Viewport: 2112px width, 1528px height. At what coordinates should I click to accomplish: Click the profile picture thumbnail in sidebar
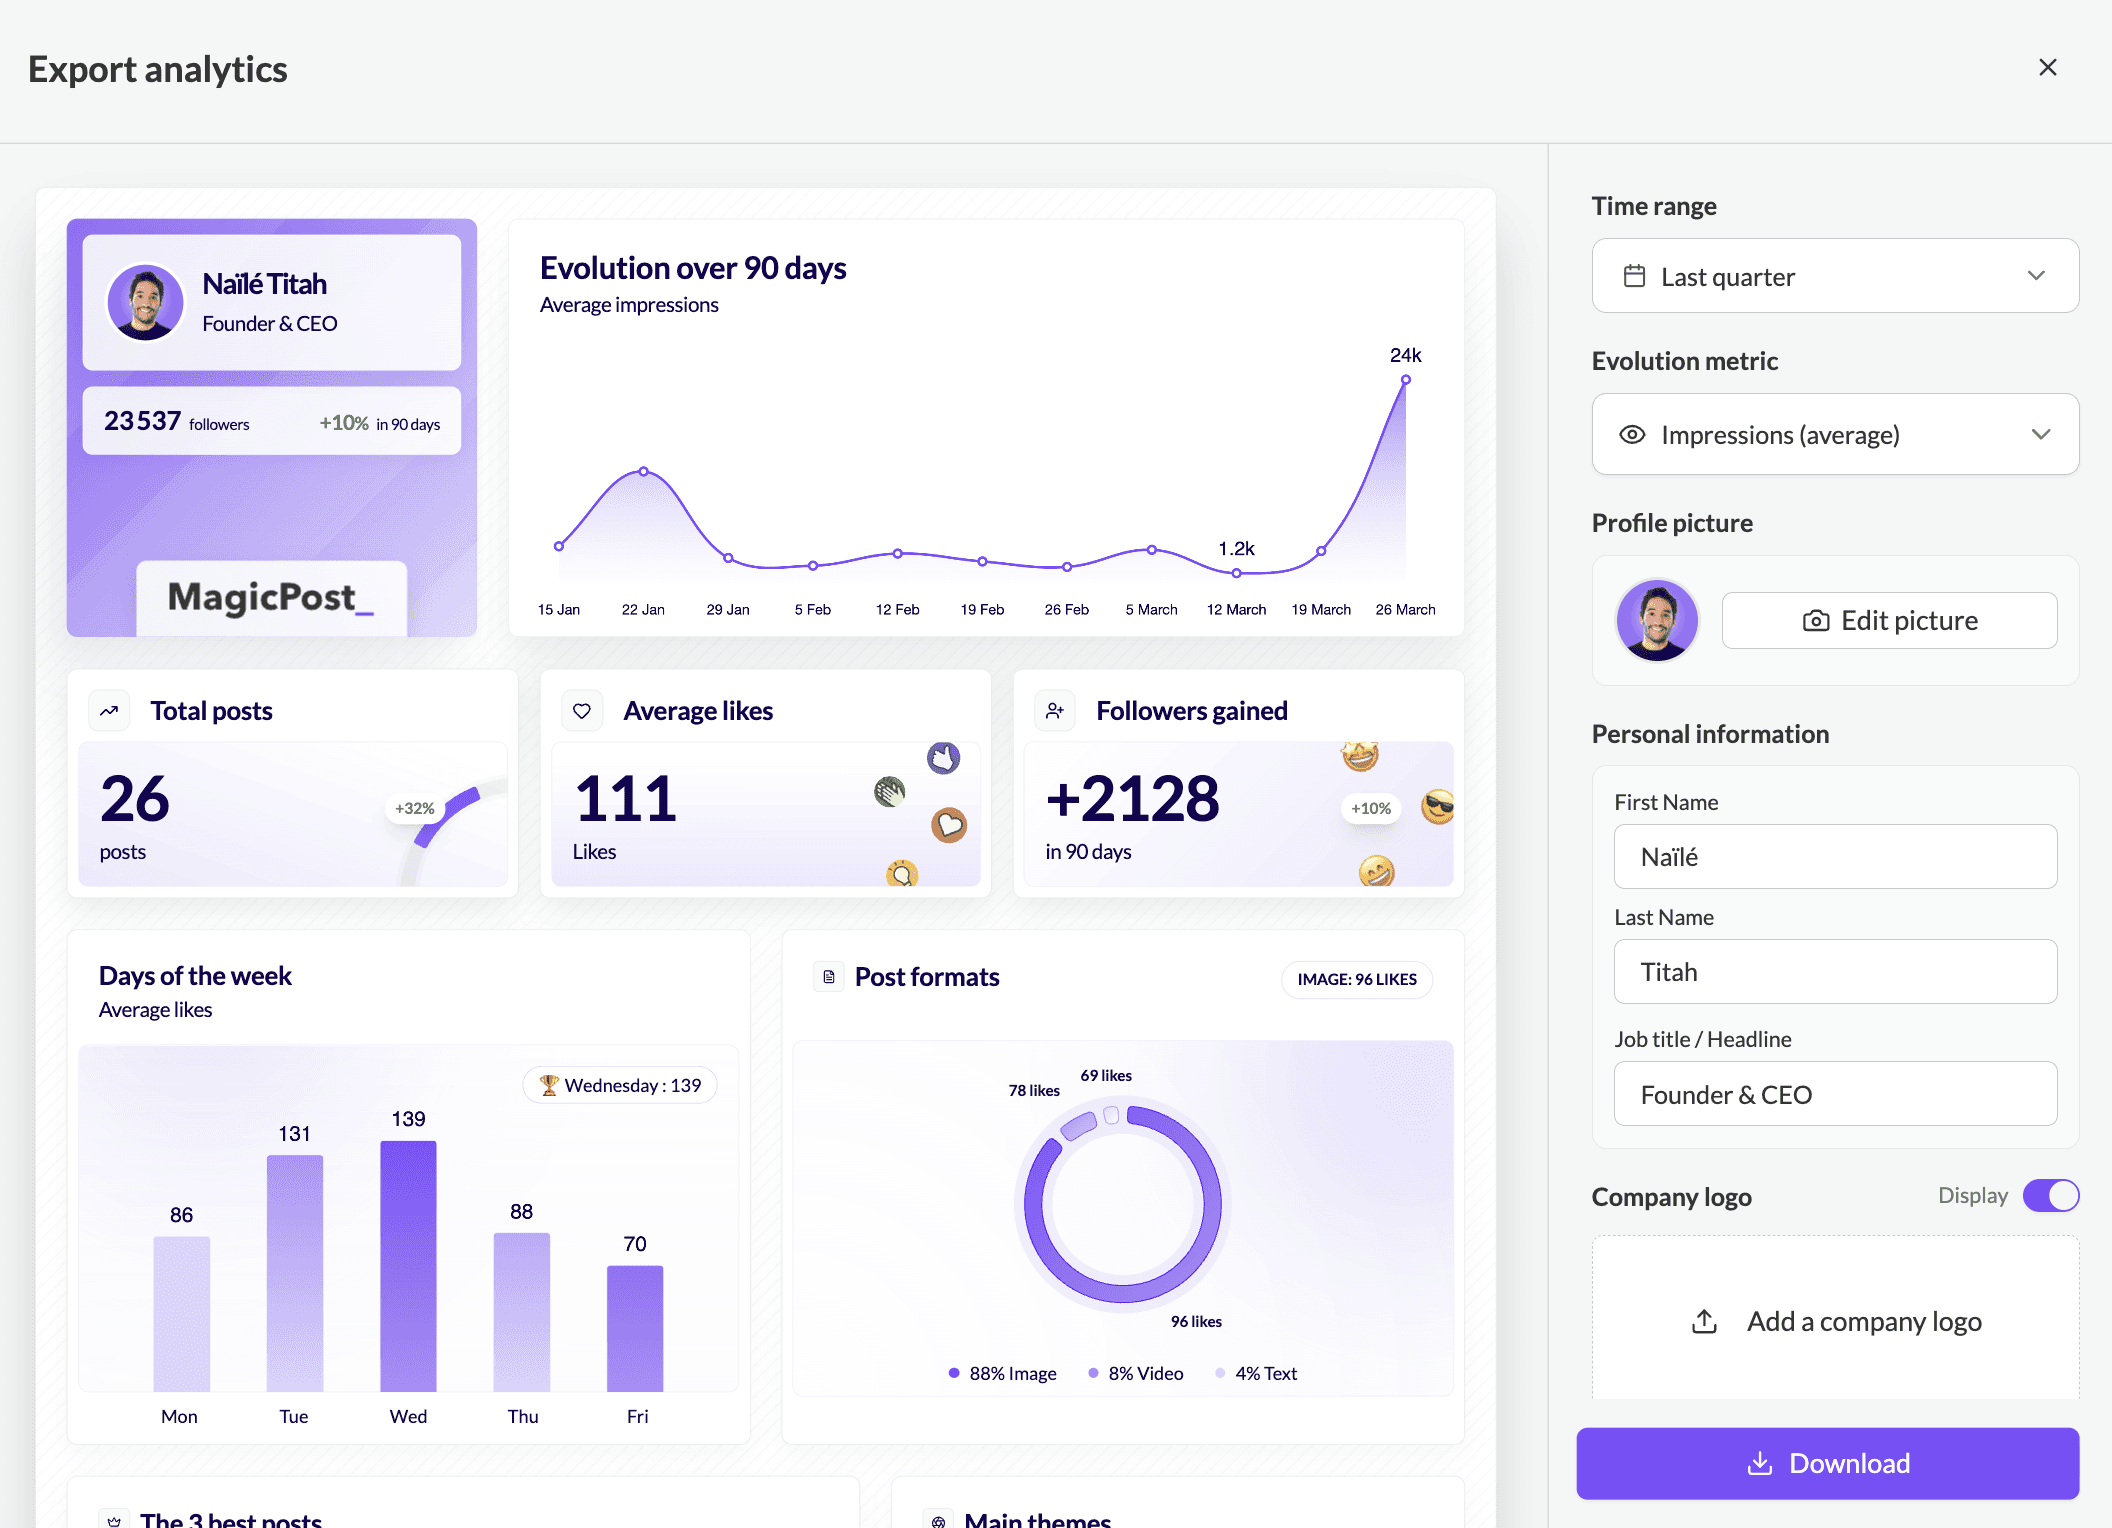pos(1656,620)
